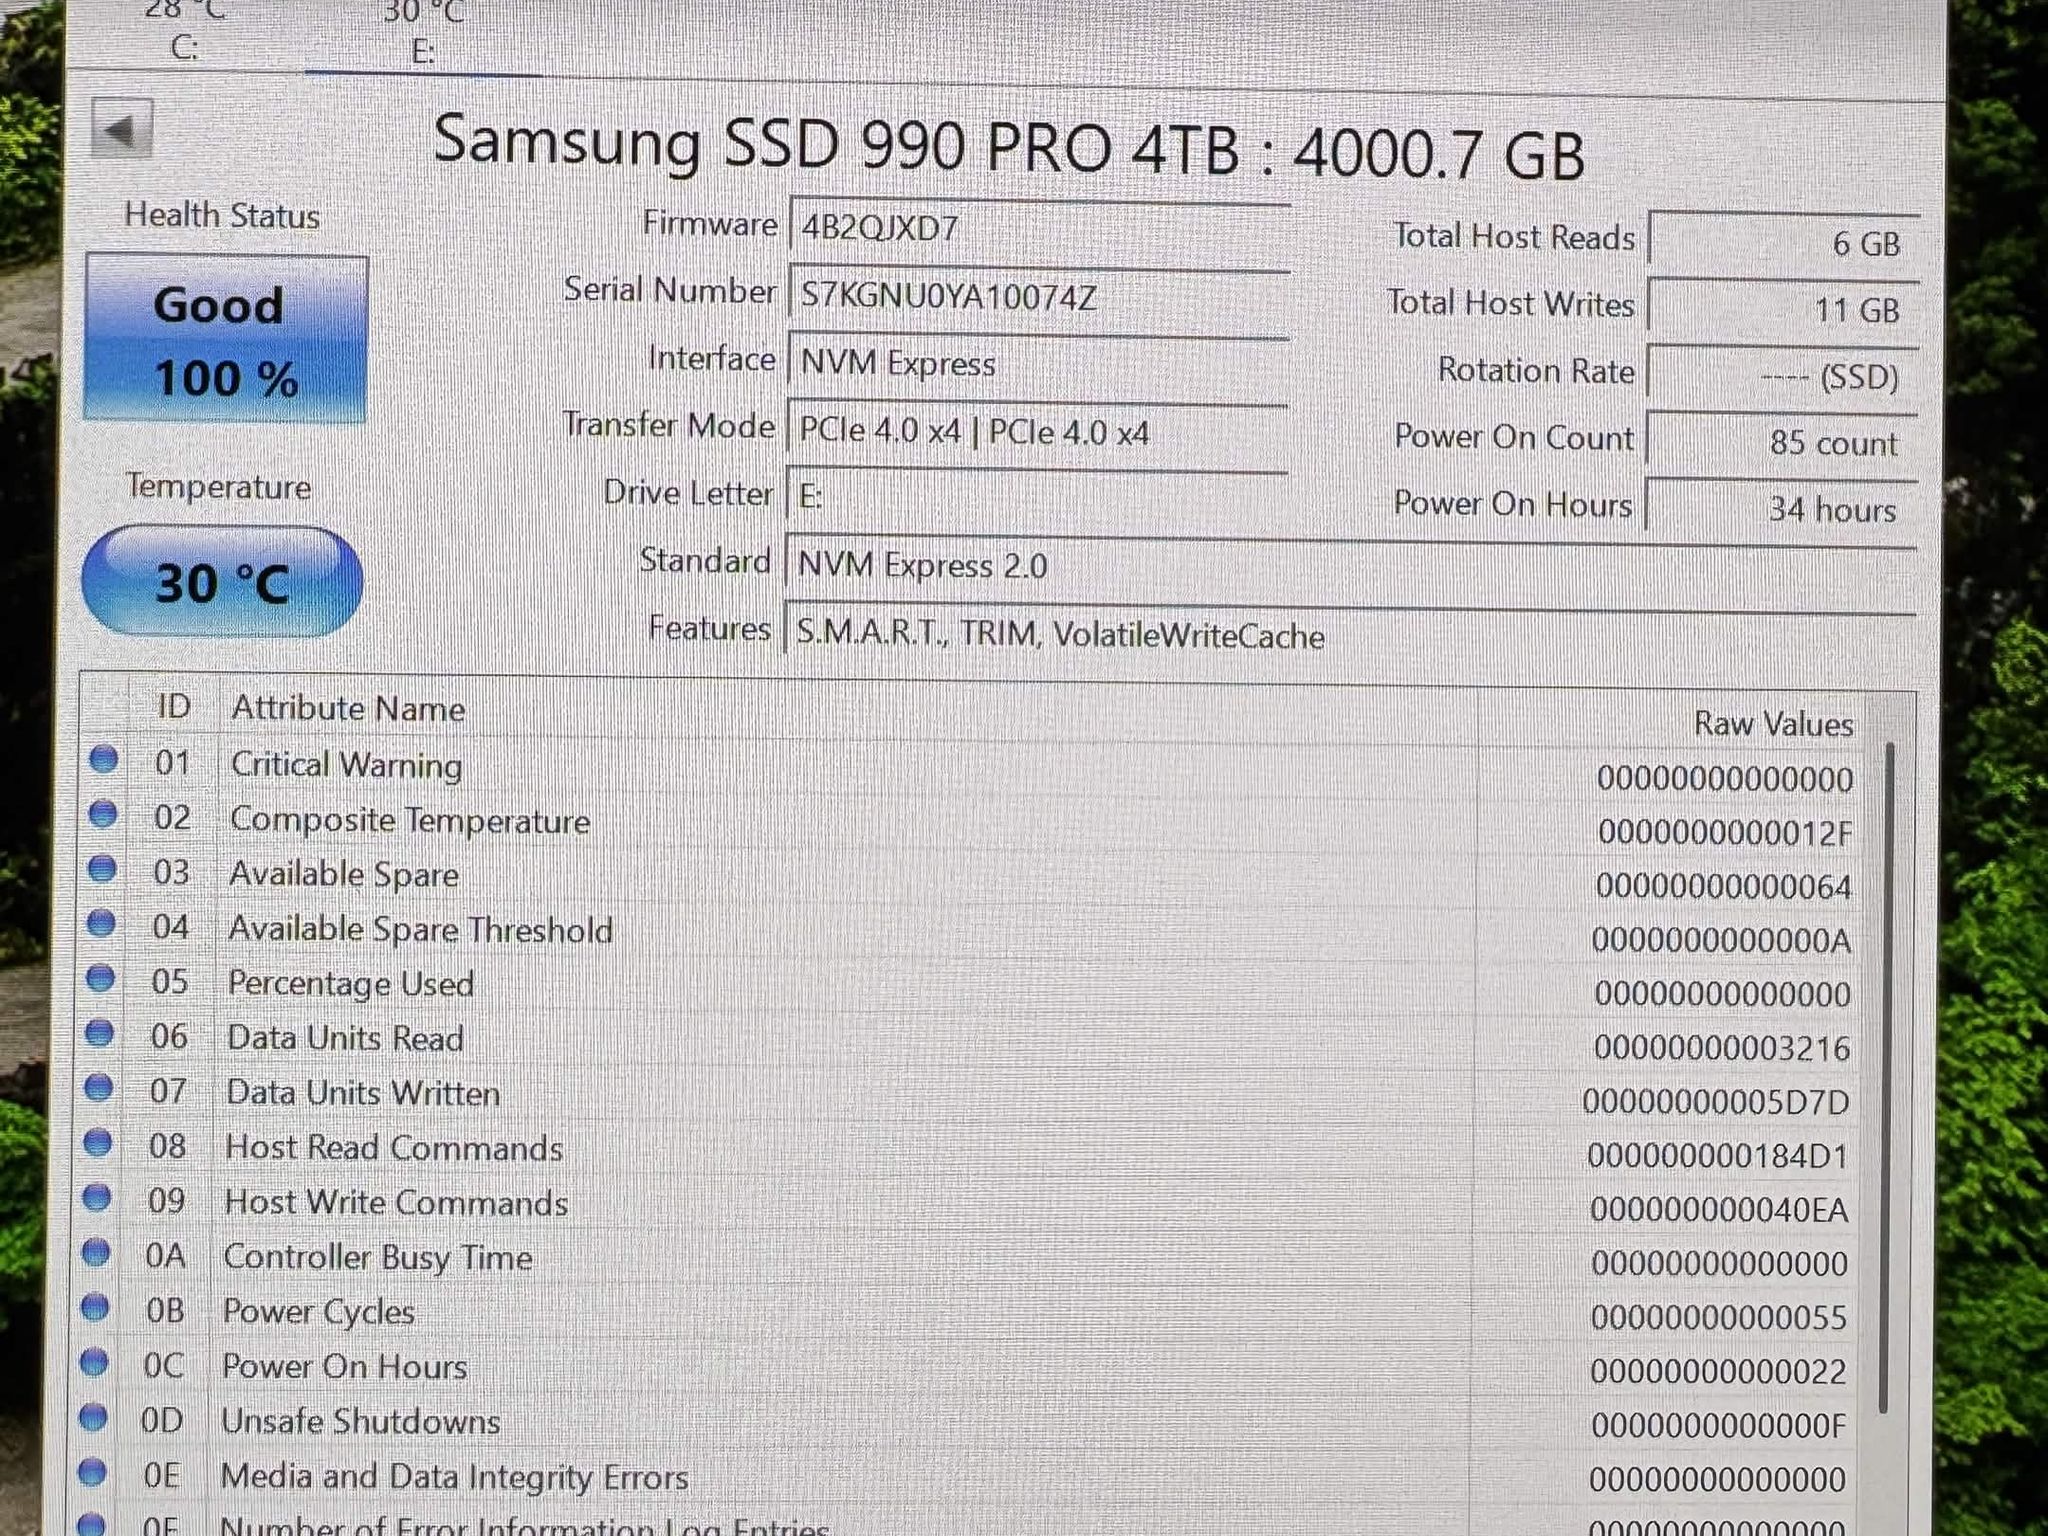Click the Serial Number field S7KGNU0YA10074Z

1039,296
